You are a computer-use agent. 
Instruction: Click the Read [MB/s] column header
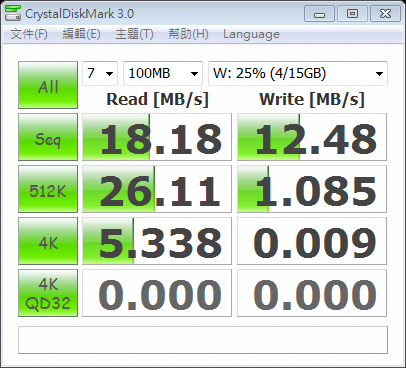(x=157, y=99)
